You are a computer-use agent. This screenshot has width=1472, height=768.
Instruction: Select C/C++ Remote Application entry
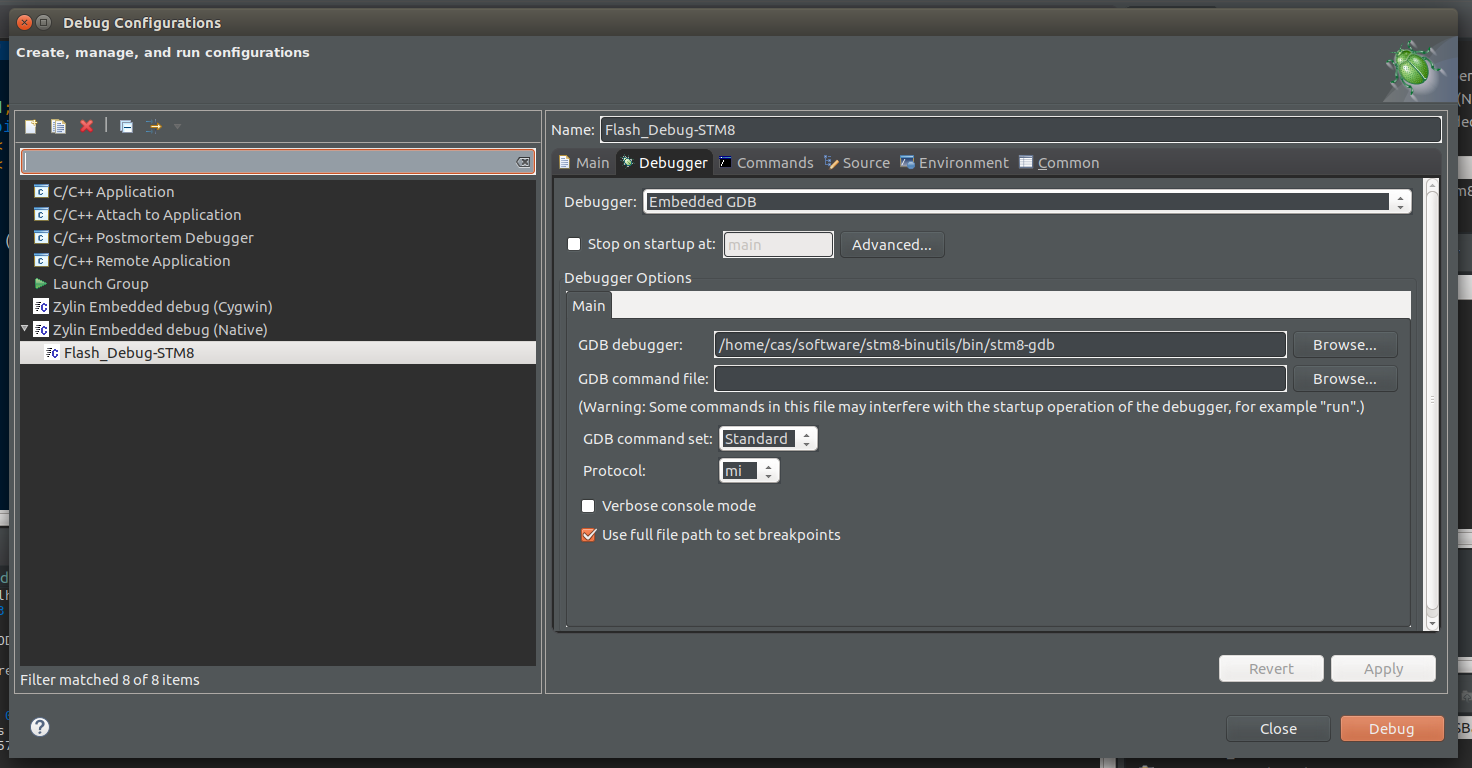click(141, 261)
